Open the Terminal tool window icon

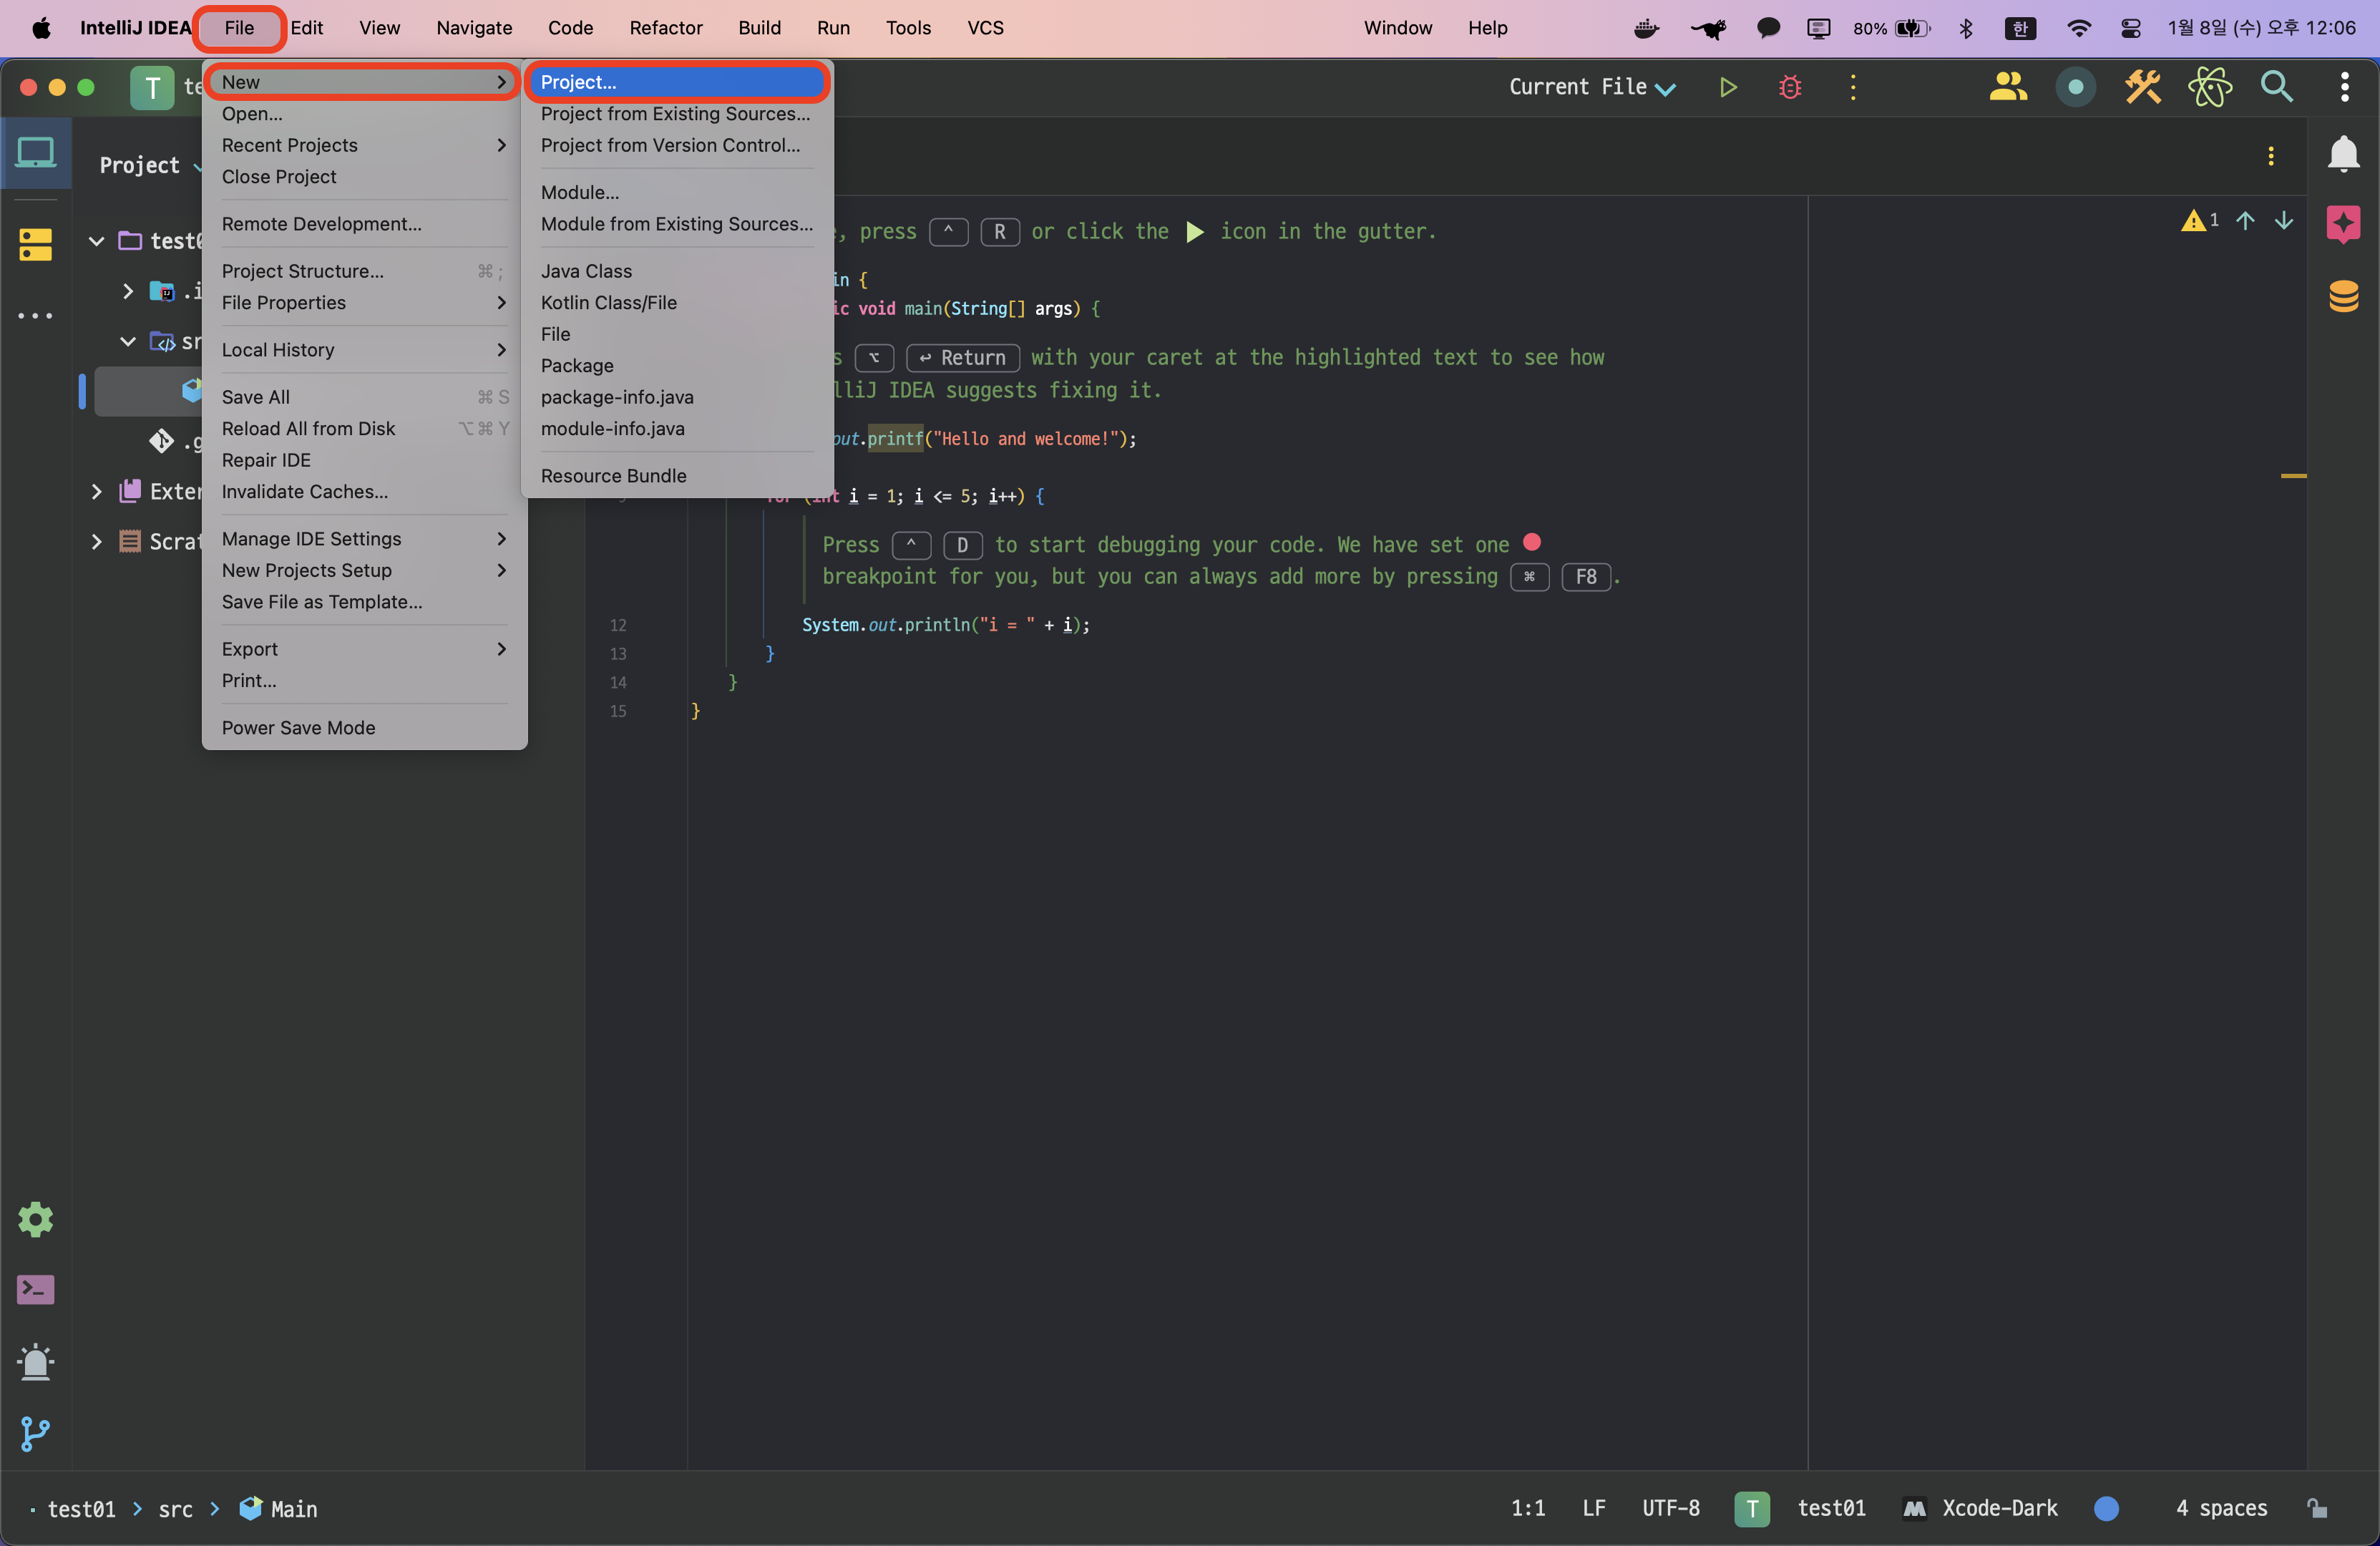click(36, 1290)
